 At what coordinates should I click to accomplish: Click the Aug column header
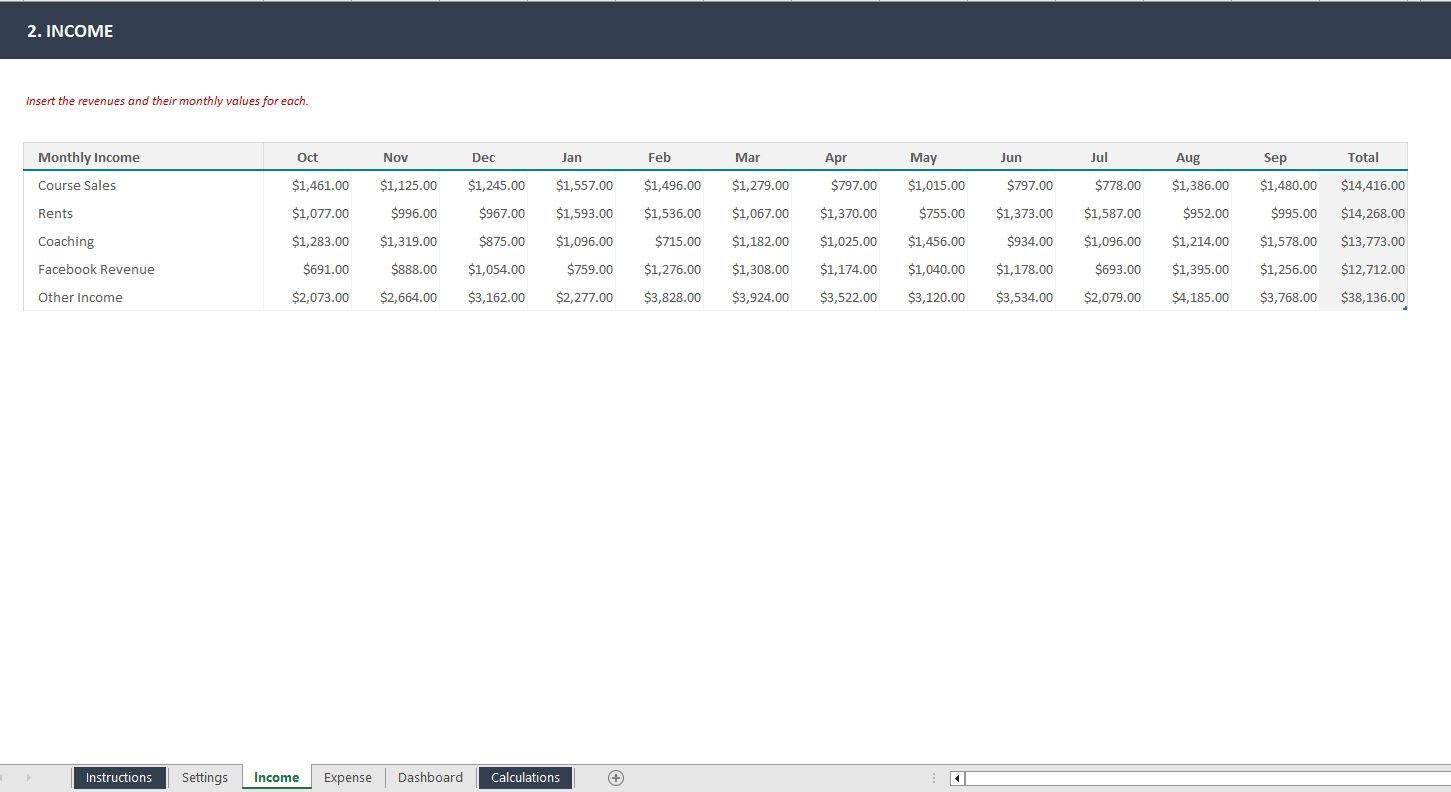pyautogui.click(x=1188, y=157)
